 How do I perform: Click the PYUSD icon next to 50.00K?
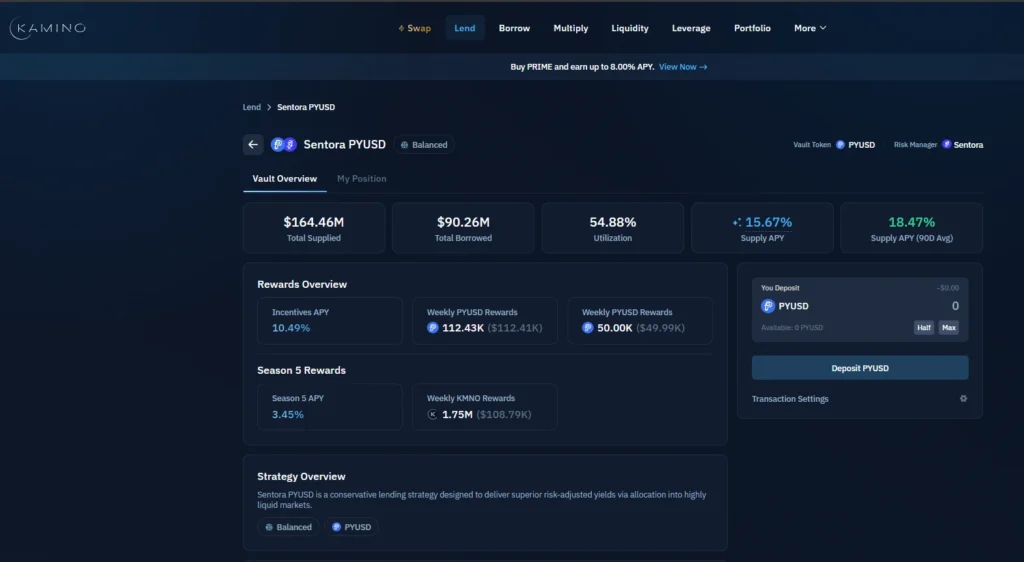pos(588,328)
